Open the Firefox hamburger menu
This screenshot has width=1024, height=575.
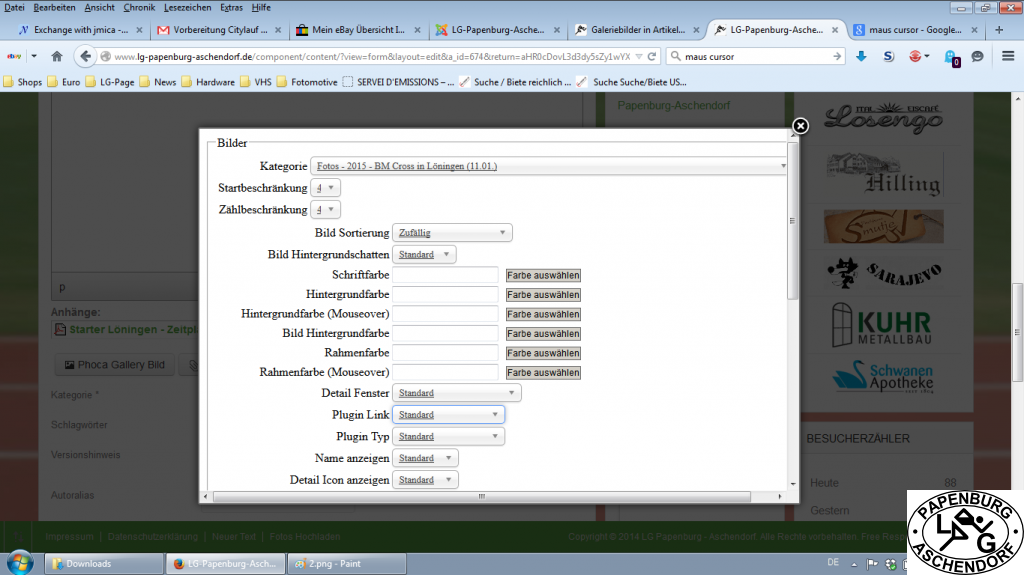pos(1007,57)
